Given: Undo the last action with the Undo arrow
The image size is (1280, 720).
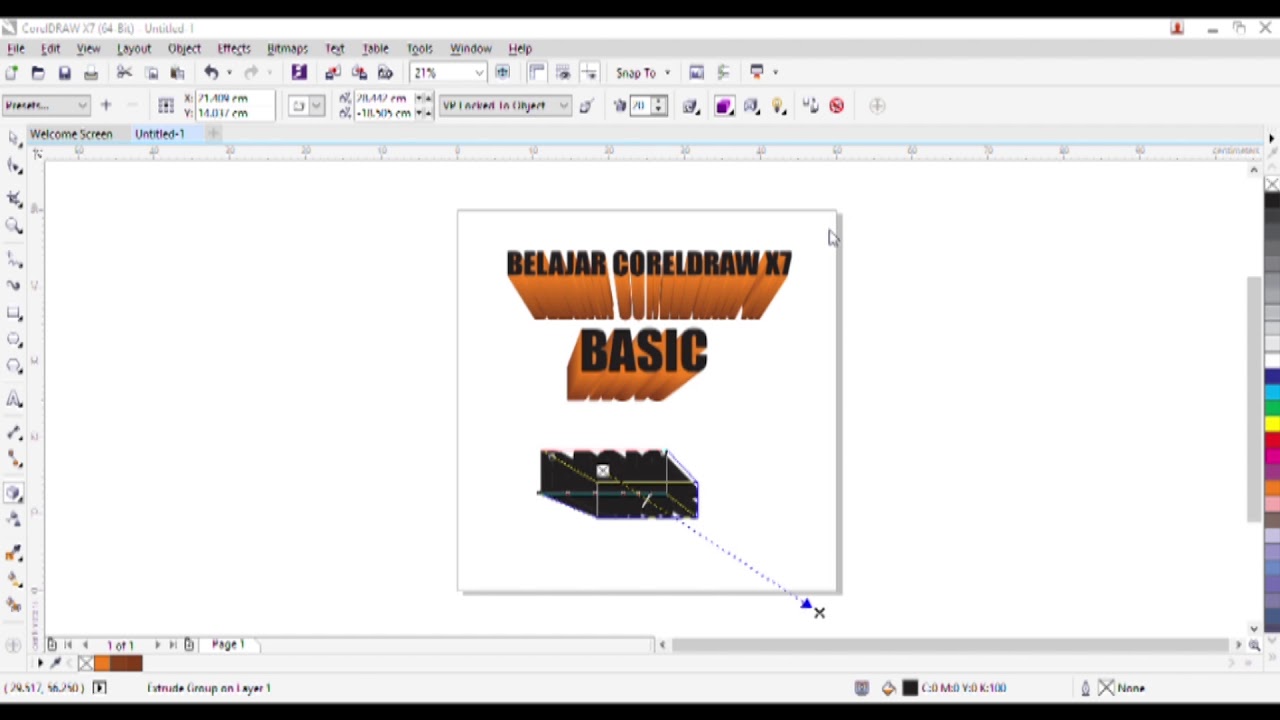Looking at the screenshot, I should [211, 73].
